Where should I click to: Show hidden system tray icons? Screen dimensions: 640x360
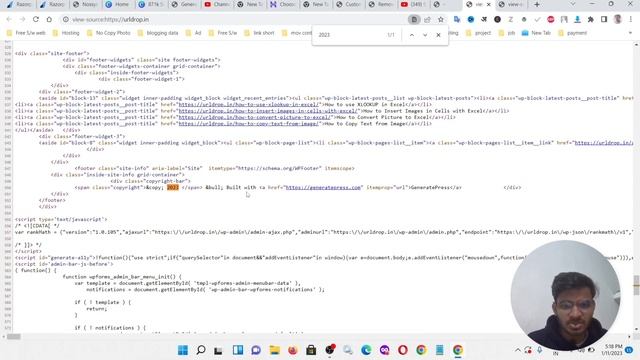[x=518, y=350]
